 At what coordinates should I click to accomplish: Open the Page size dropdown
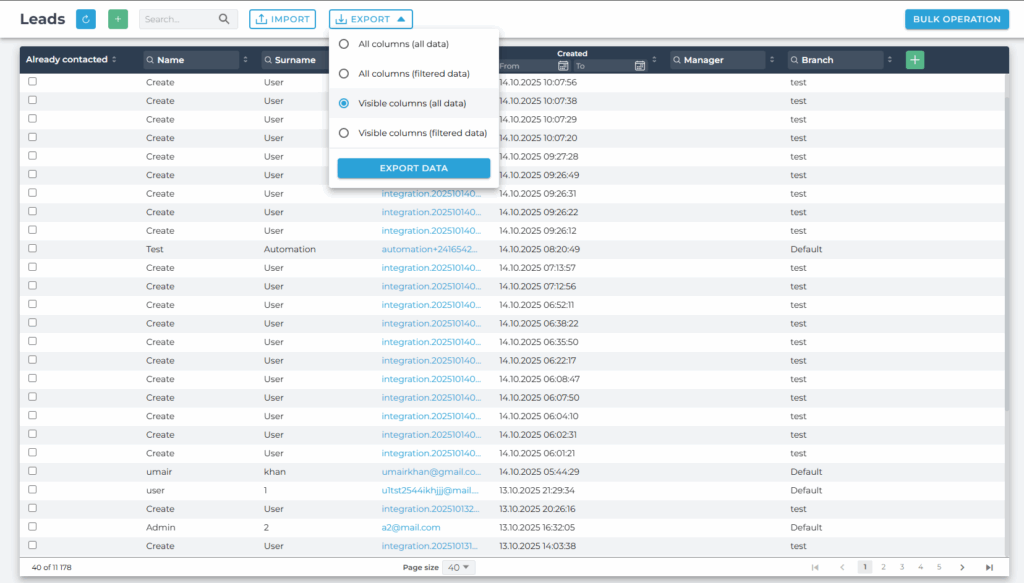click(461, 567)
